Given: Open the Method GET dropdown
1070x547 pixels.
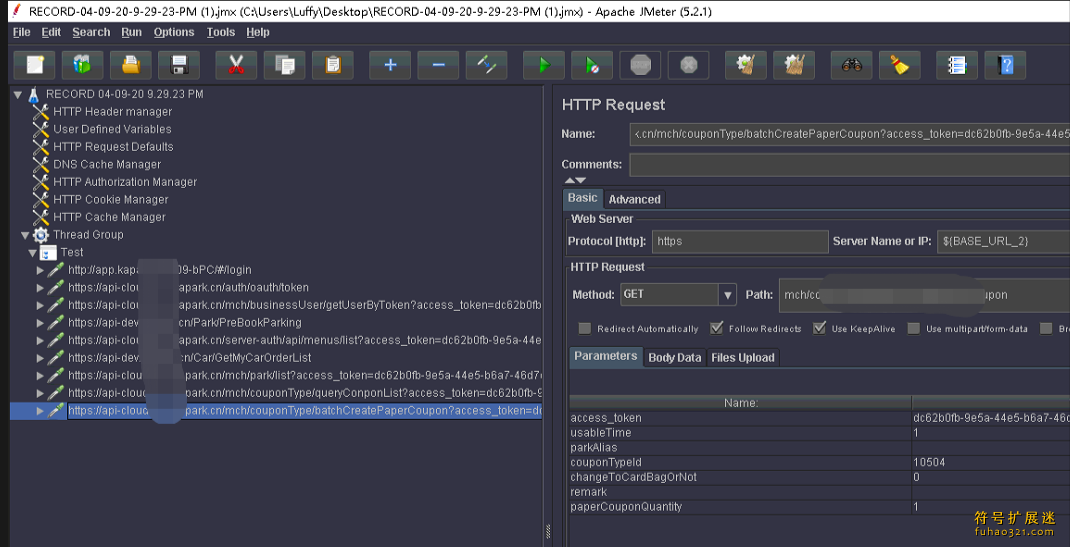Looking at the screenshot, I should pos(729,295).
